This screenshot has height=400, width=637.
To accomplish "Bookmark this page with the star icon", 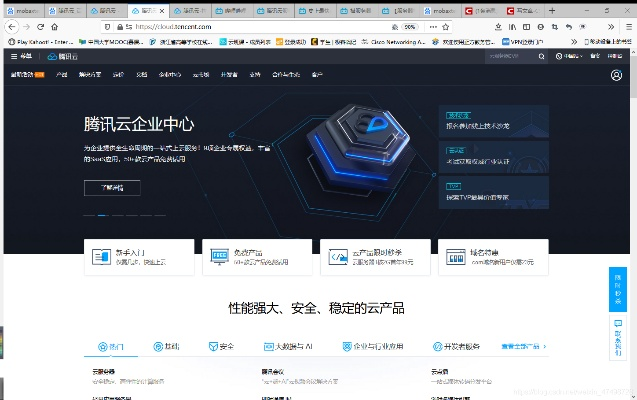I will [x=446, y=27].
